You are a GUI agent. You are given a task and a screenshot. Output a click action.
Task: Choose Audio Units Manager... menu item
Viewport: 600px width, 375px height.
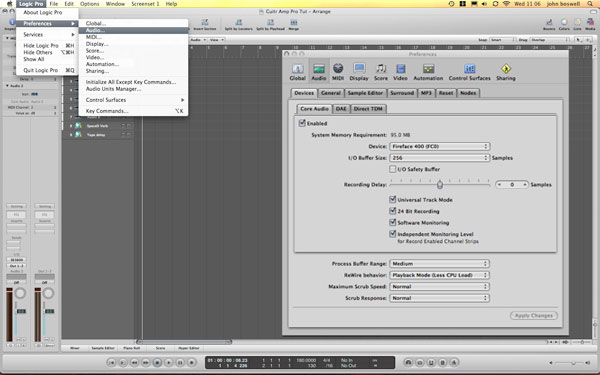[x=134, y=89]
